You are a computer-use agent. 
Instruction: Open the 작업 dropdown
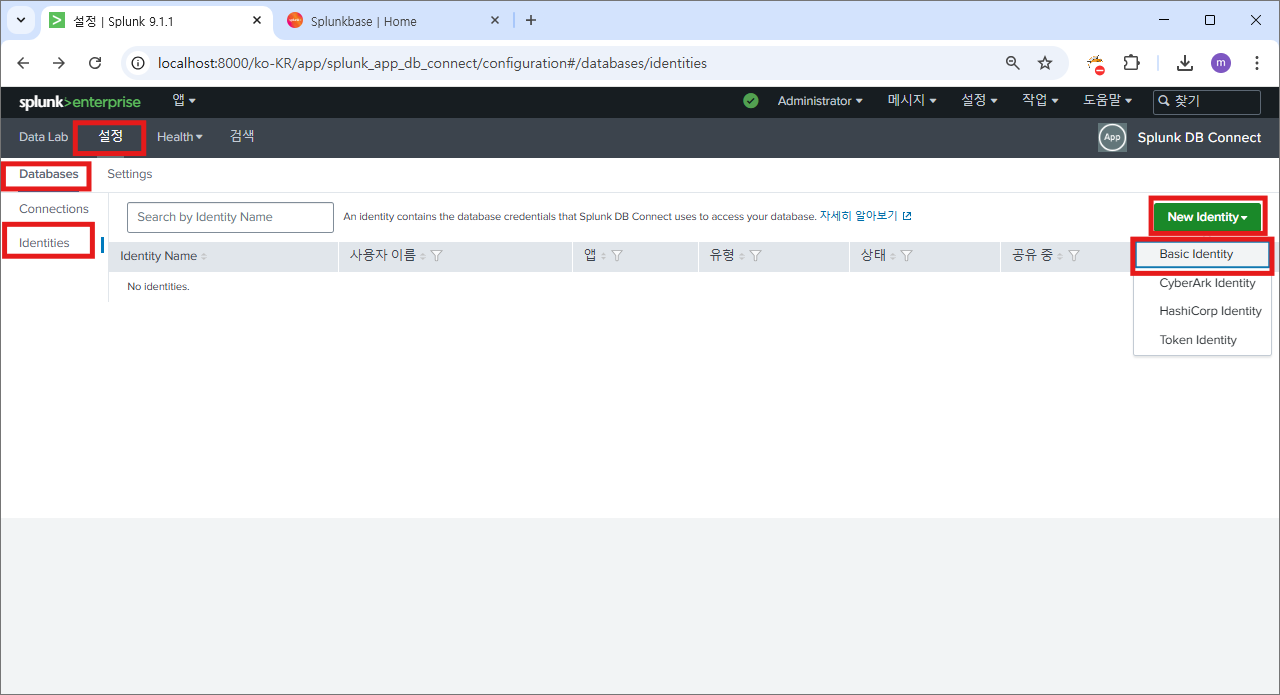1041,101
